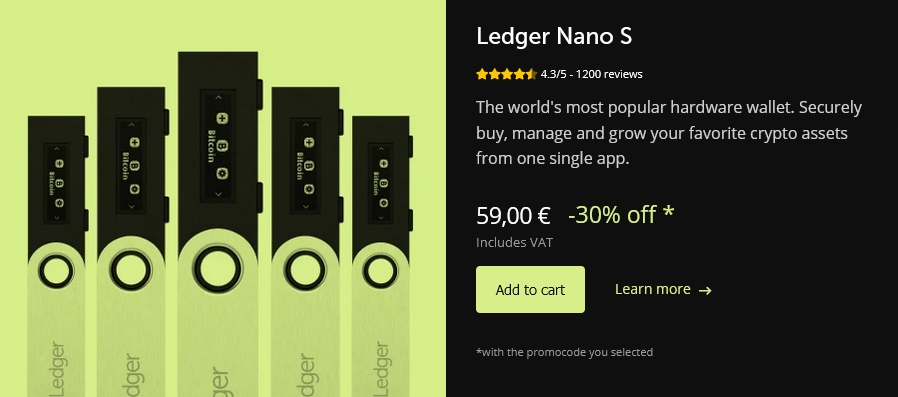
Task: Select the tallest center Ledger device image
Action: [219, 224]
